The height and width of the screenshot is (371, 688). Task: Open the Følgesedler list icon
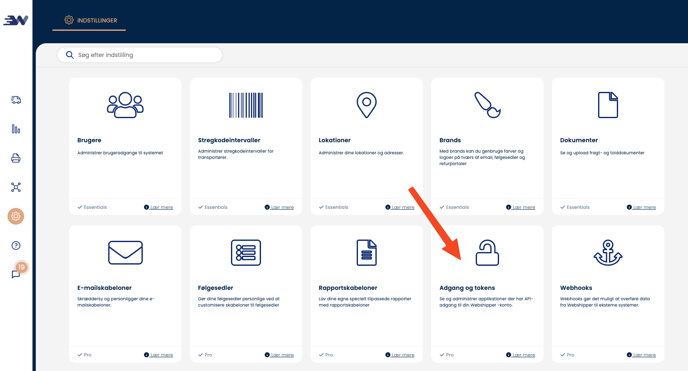[x=246, y=253]
